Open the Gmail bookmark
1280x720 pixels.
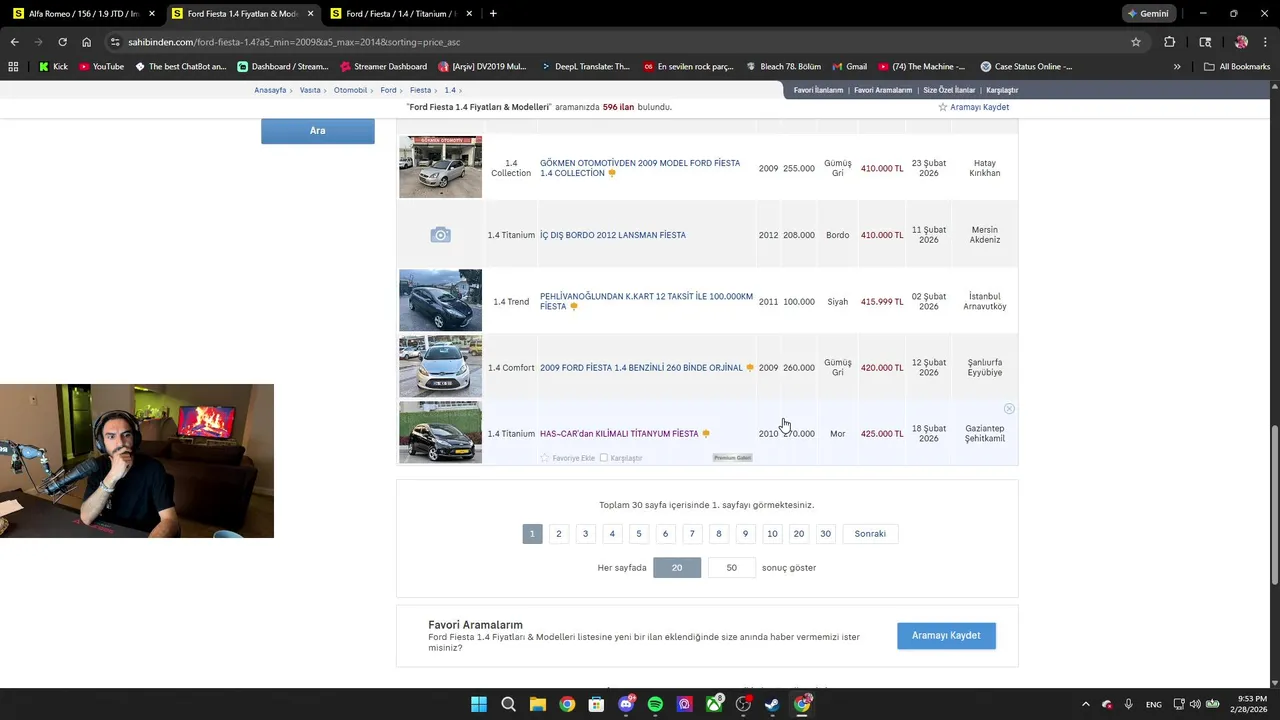(x=849, y=66)
